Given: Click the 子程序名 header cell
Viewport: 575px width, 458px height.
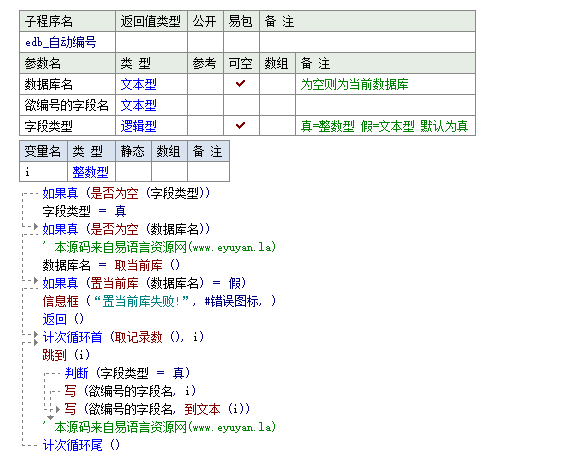Looking at the screenshot, I should 67,21.
